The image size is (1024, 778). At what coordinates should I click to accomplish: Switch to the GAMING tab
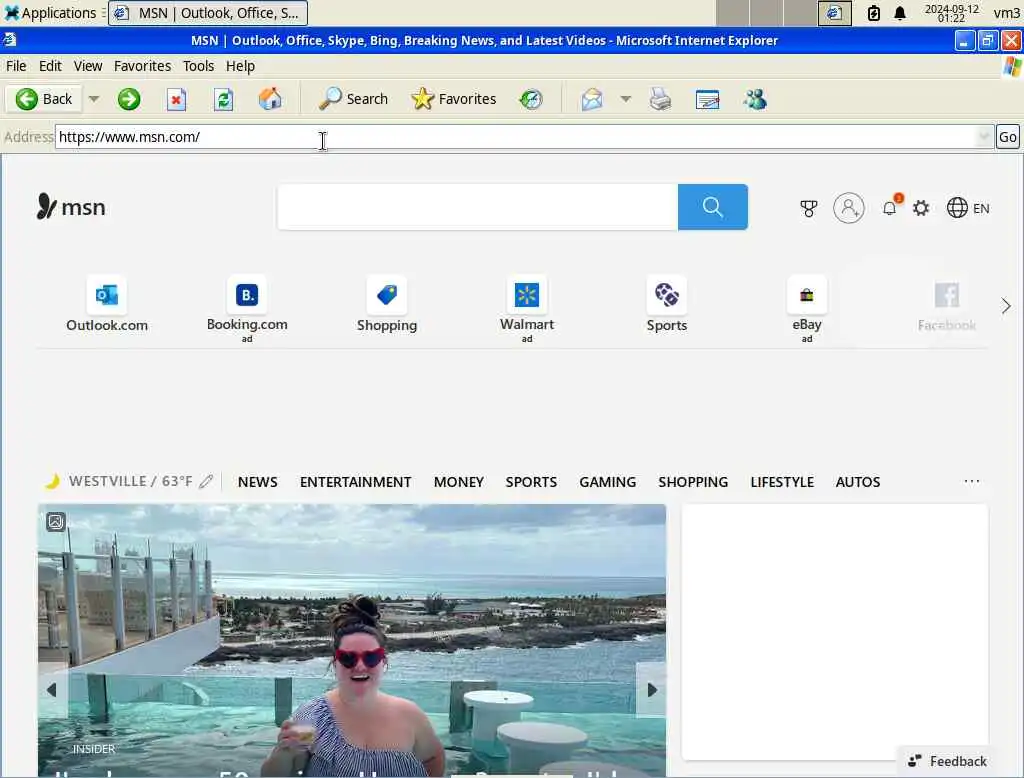coord(607,482)
